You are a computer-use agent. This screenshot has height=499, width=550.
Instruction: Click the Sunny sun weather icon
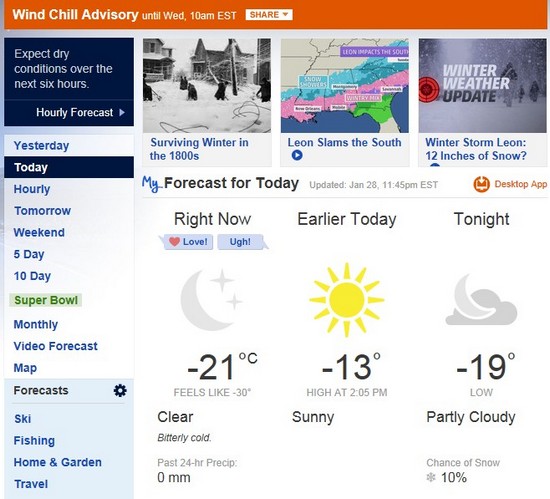point(347,300)
